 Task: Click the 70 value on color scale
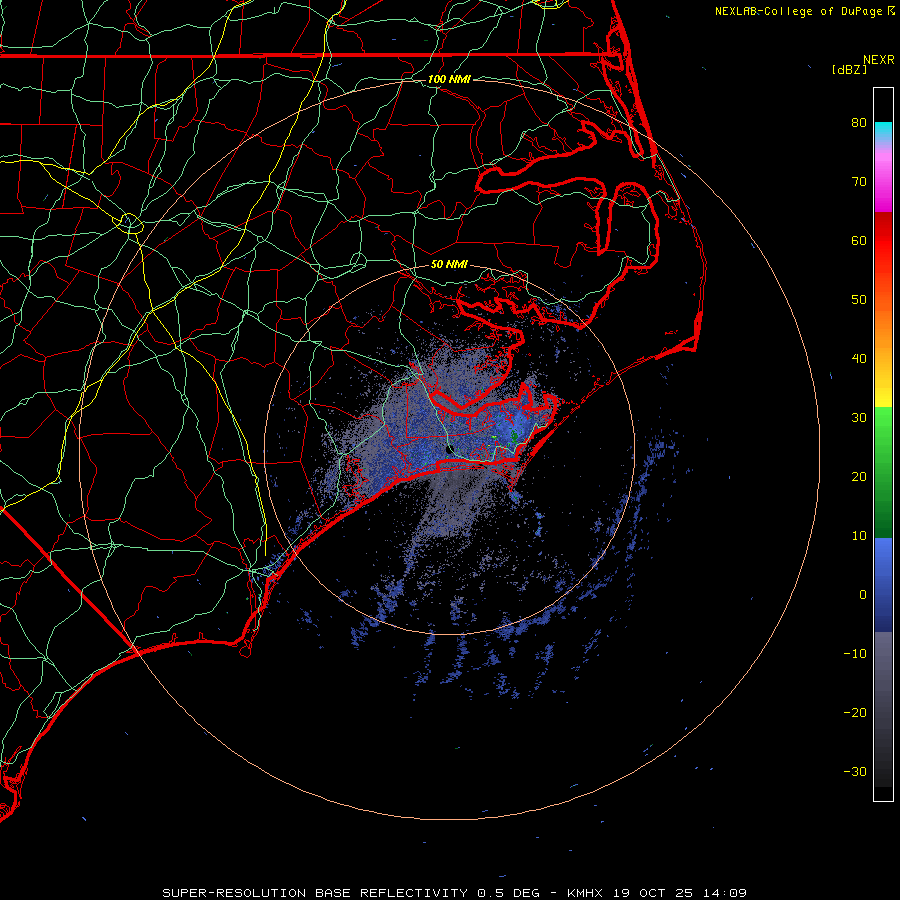(x=859, y=181)
